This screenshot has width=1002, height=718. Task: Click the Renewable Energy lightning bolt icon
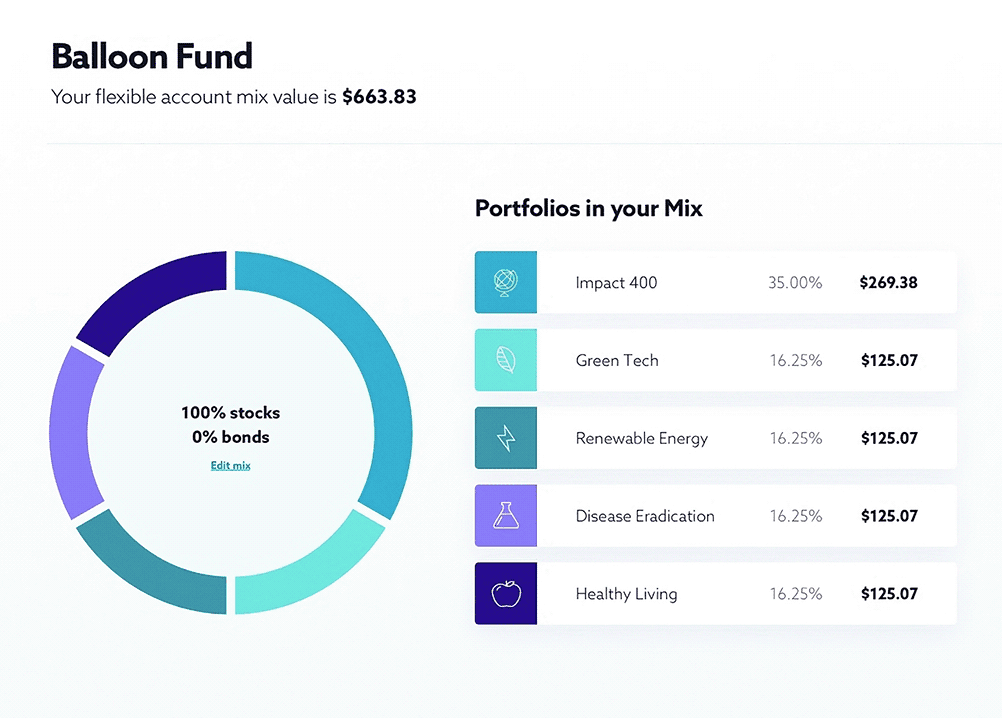505,438
